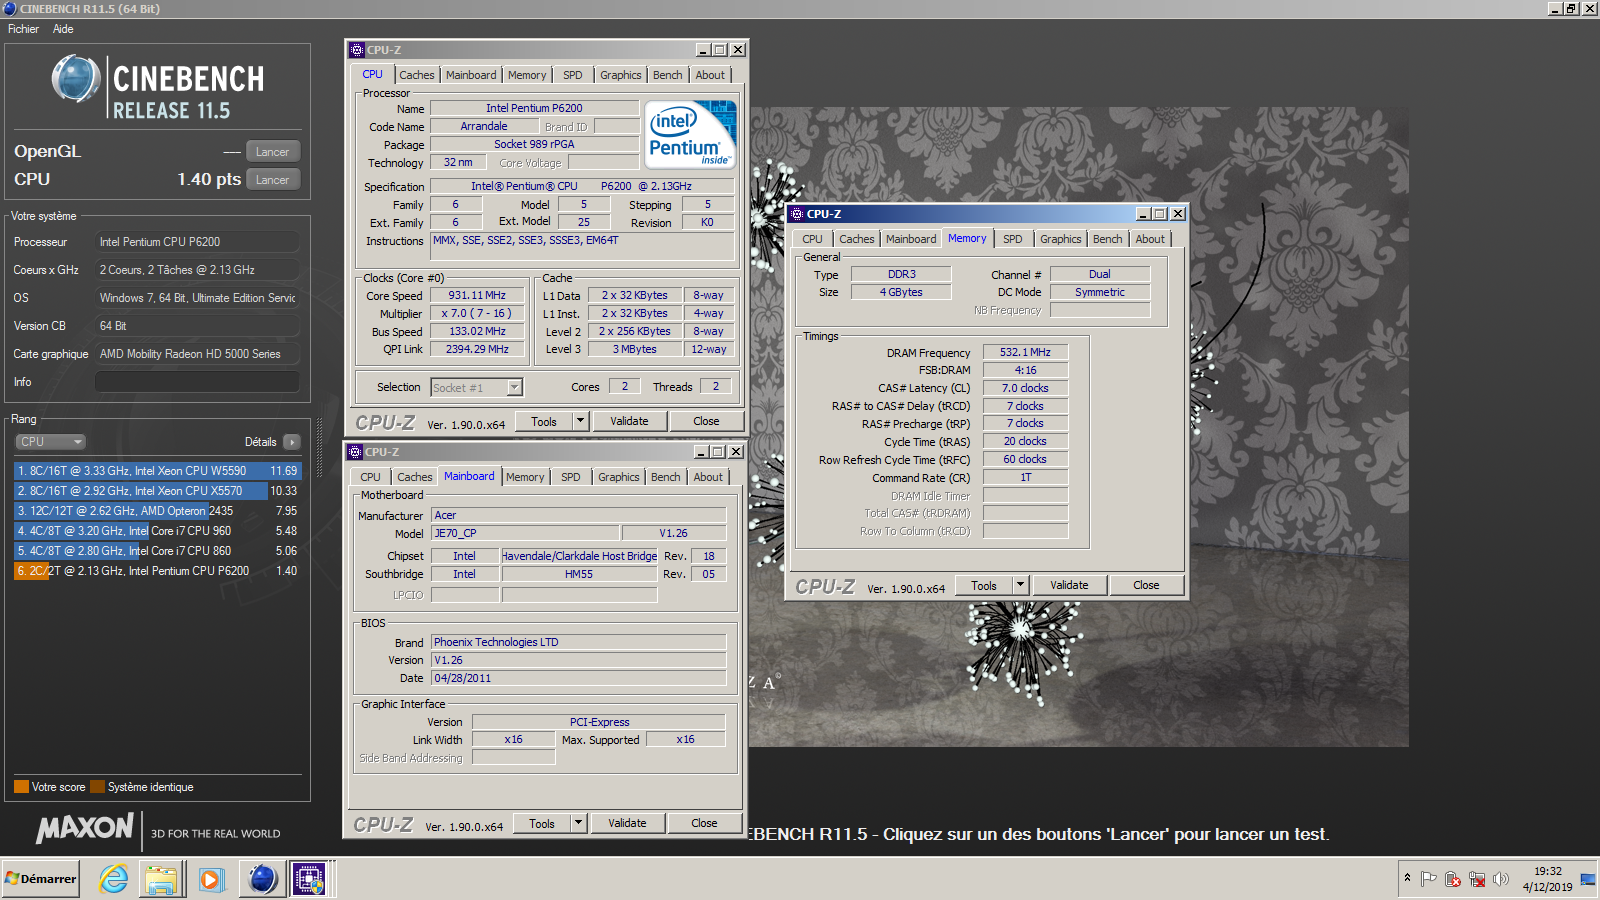Image resolution: width=1600 pixels, height=900 pixels.
Task: Click Validate in CPU-Z Mainboard window
Action: click(x=627, y=823)
